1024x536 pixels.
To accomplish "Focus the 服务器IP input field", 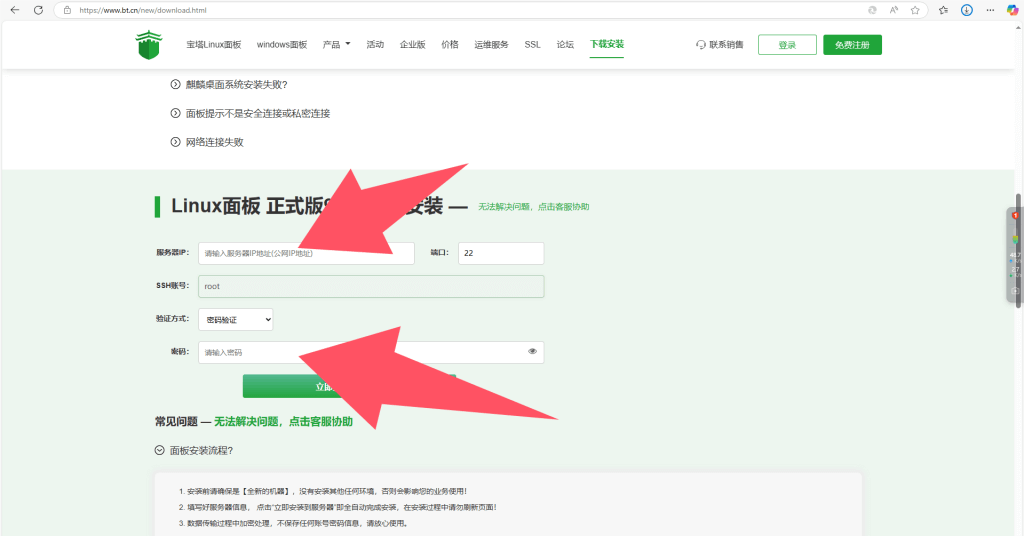I will [306, 253].
